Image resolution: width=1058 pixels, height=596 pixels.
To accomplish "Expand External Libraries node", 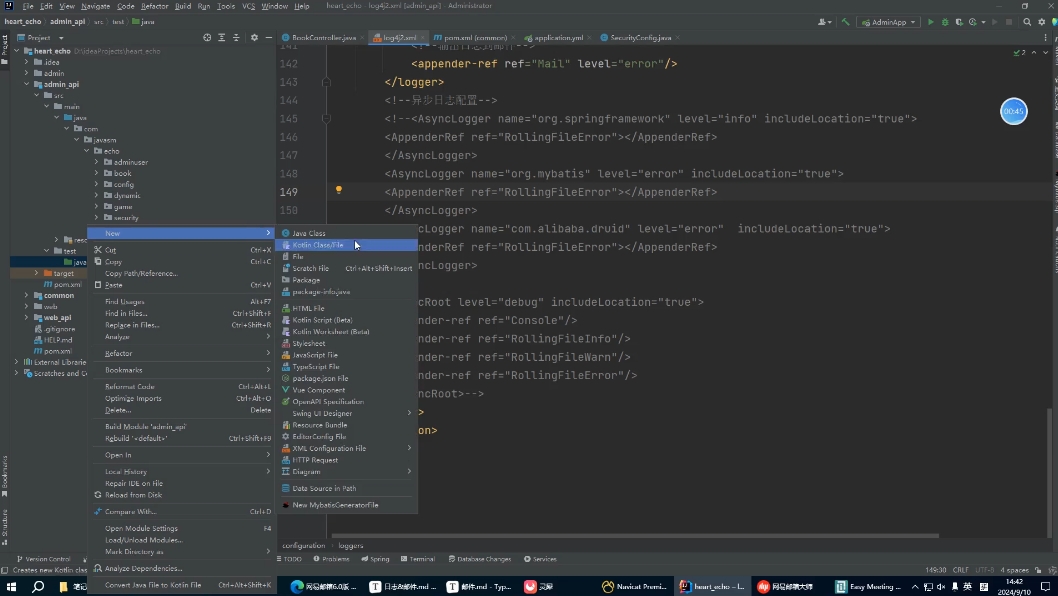I will coord(17,362).
